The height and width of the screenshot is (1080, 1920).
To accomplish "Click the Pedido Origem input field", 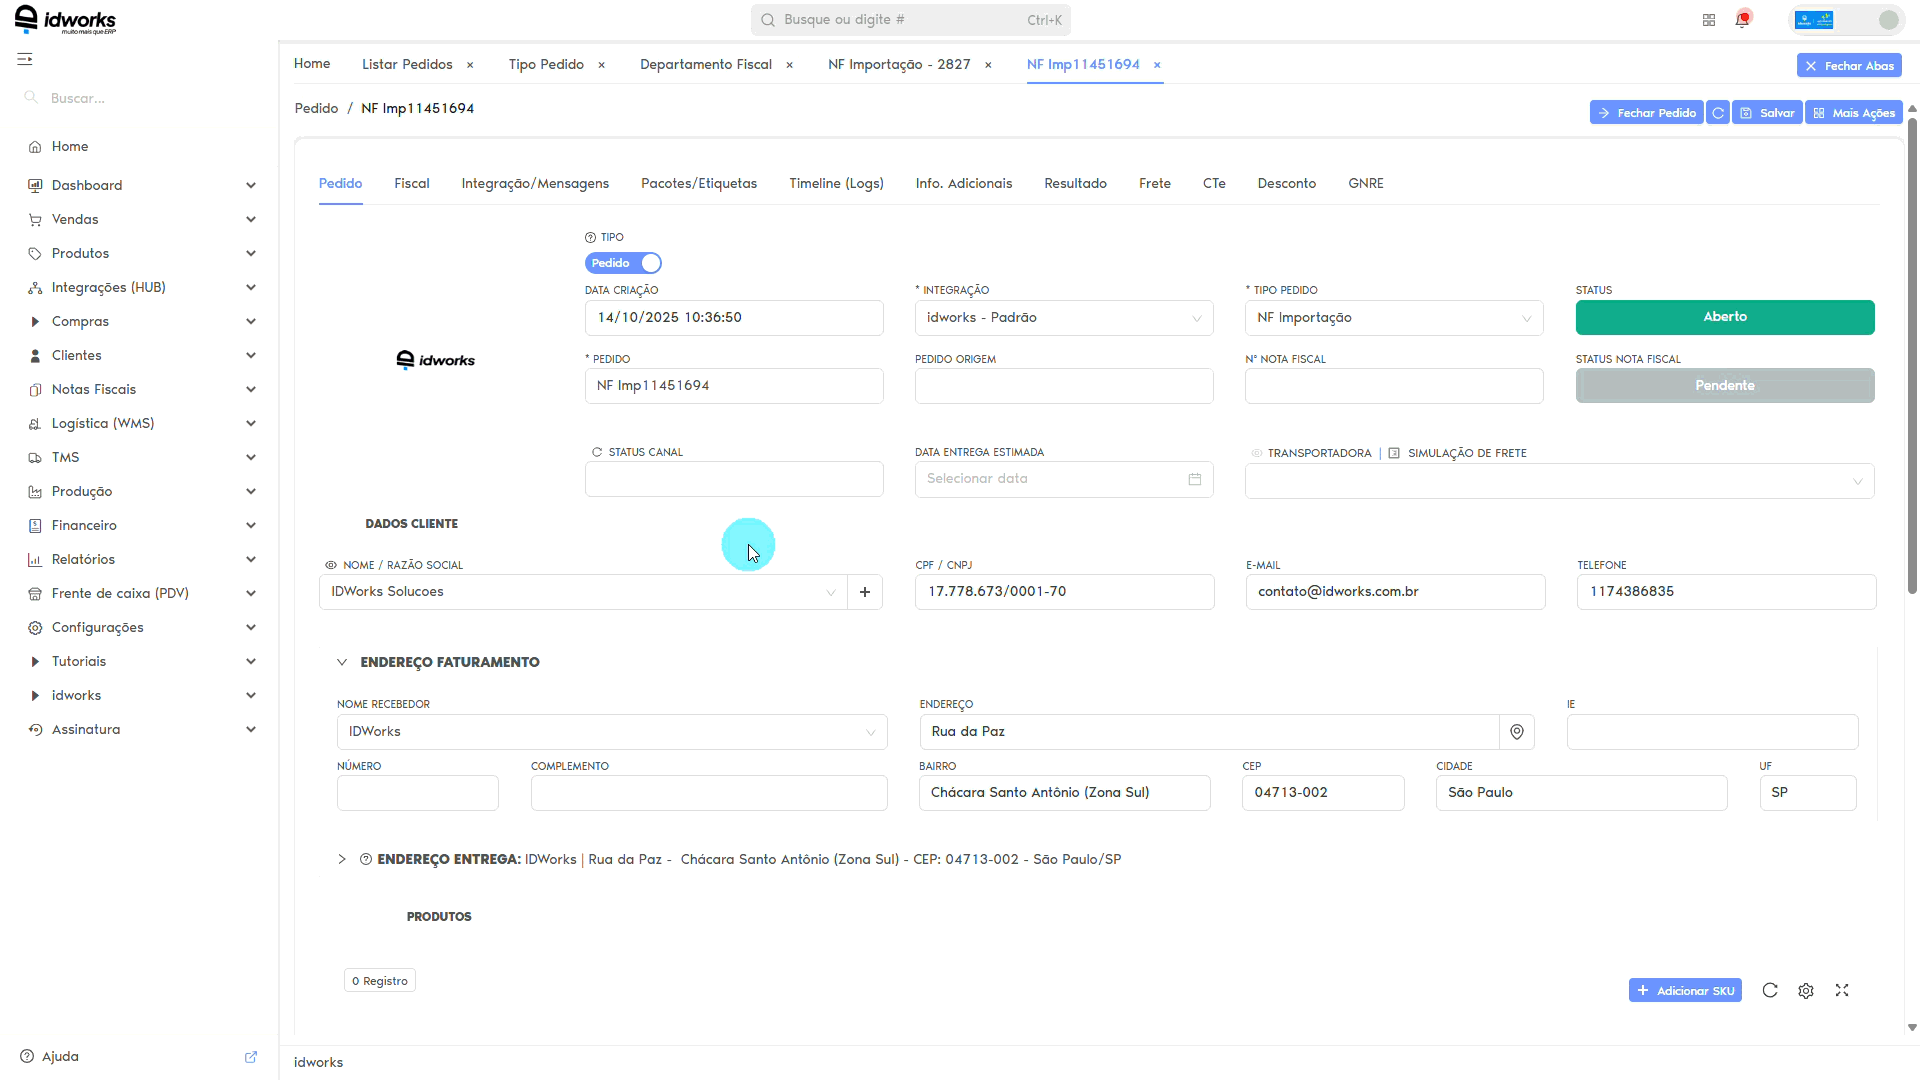I will (x=1064, y=386).
